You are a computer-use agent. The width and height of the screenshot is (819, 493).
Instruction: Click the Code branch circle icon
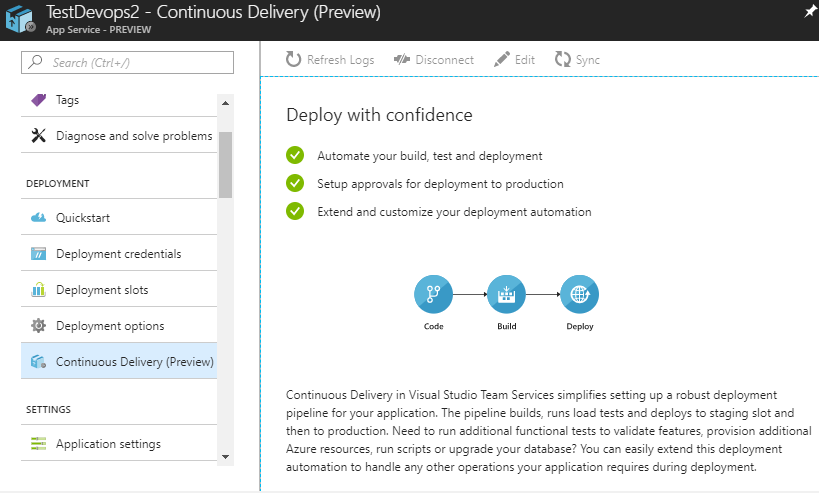[434, 294]
